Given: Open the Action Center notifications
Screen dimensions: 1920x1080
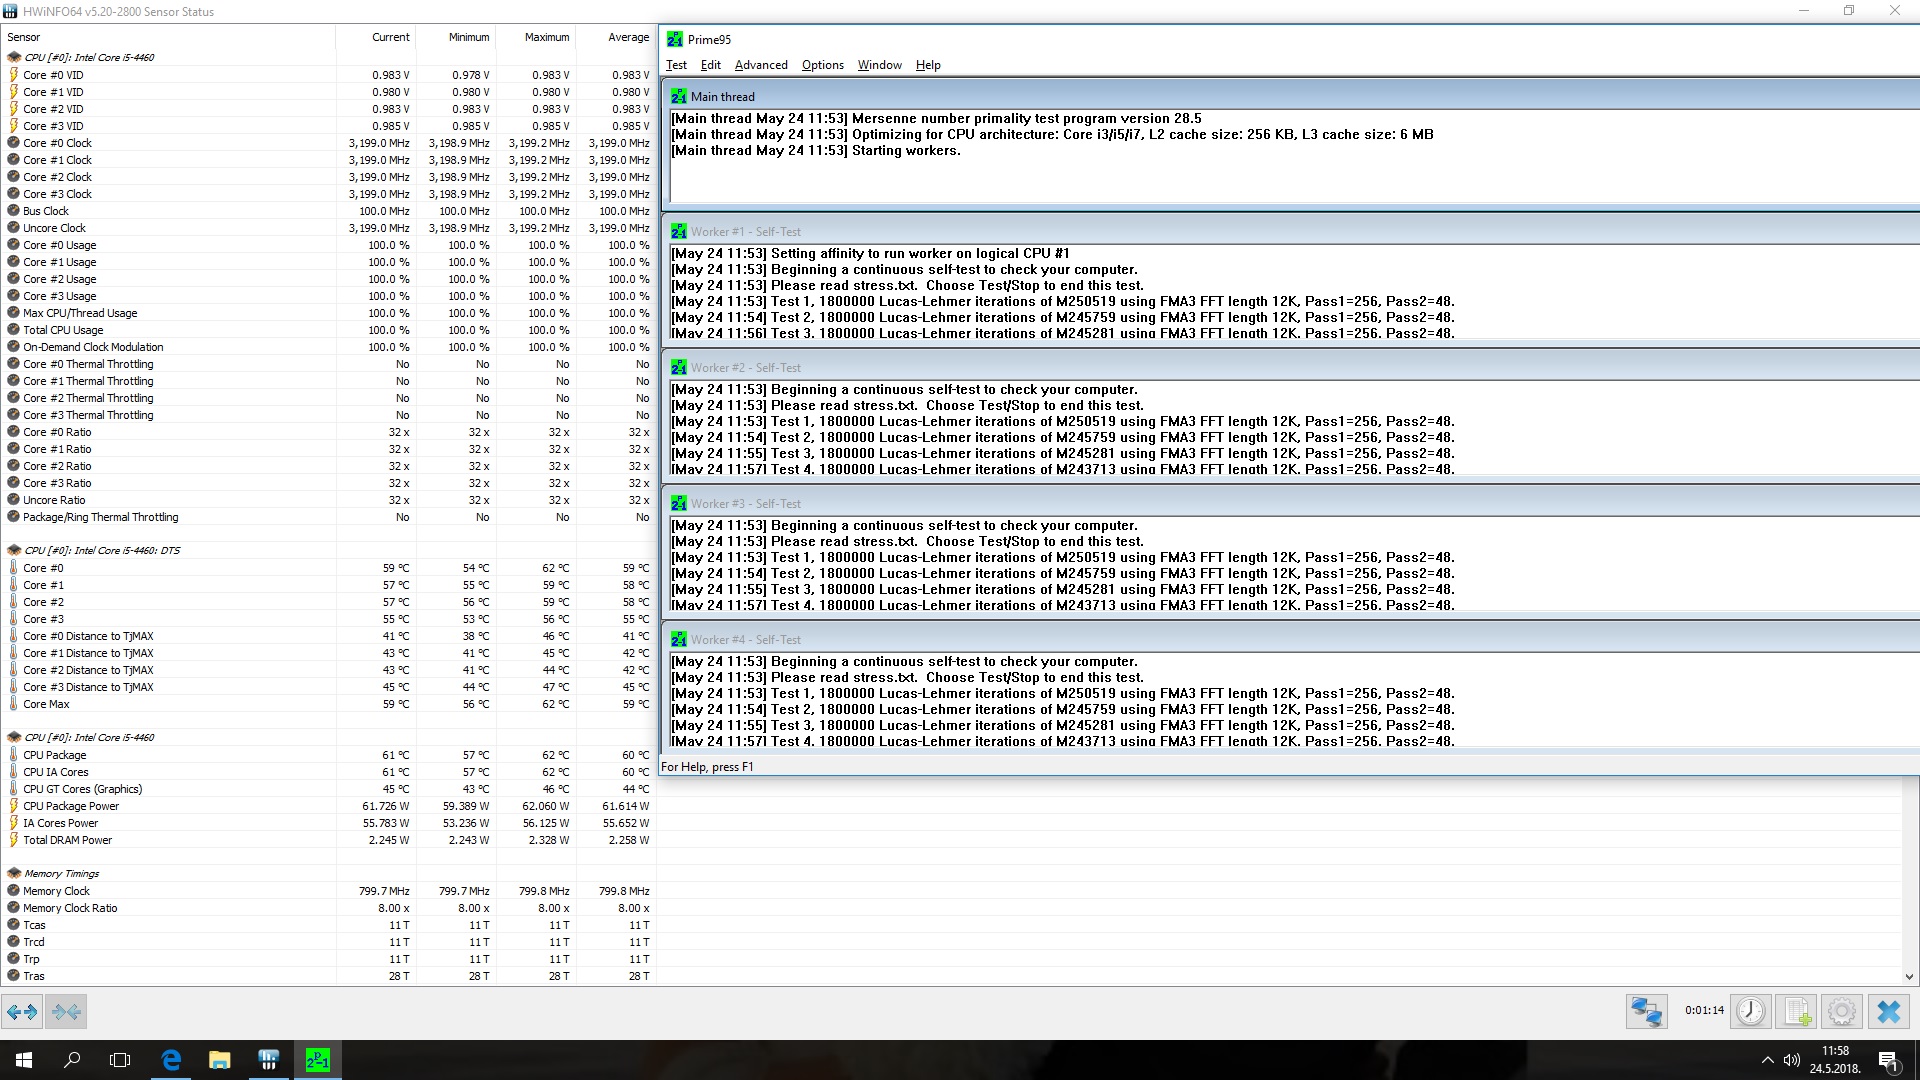Looking at the screenshot, I should (x=1889, y=1060).
